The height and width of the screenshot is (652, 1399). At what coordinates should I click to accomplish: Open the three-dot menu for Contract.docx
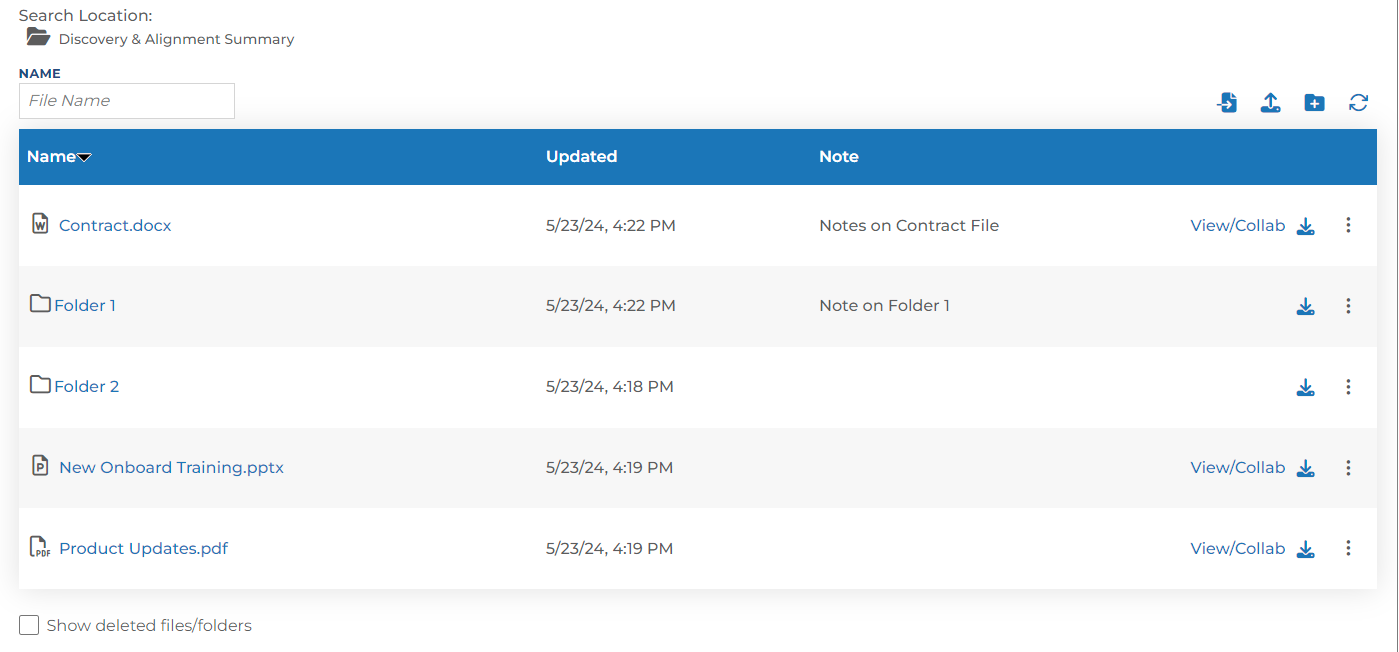coord(1348,225)
